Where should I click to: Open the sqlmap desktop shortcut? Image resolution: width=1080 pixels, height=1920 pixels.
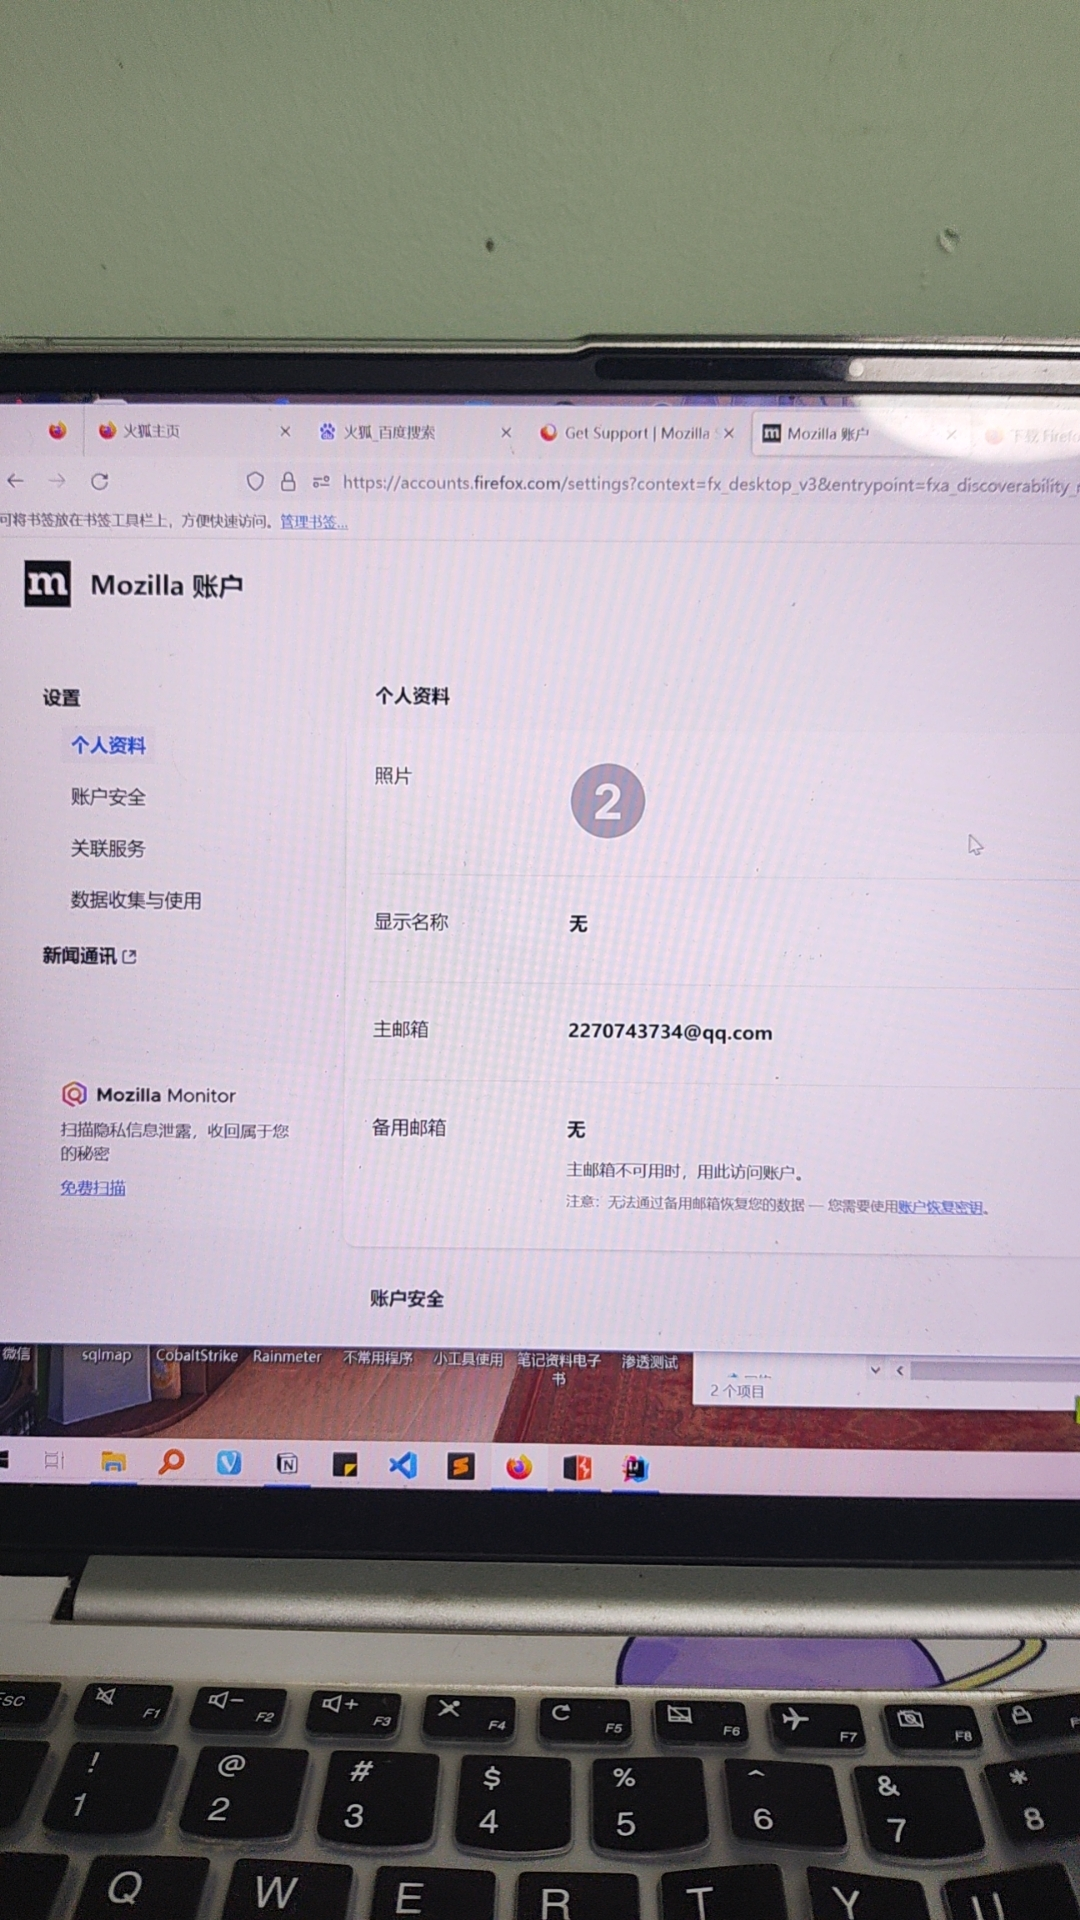click(106, 1355)
